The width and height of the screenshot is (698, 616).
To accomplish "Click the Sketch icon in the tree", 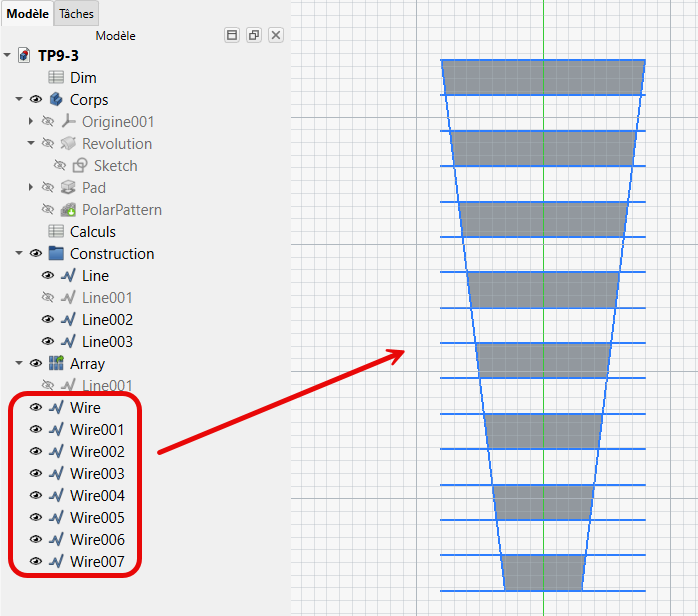I will point(80,166).
